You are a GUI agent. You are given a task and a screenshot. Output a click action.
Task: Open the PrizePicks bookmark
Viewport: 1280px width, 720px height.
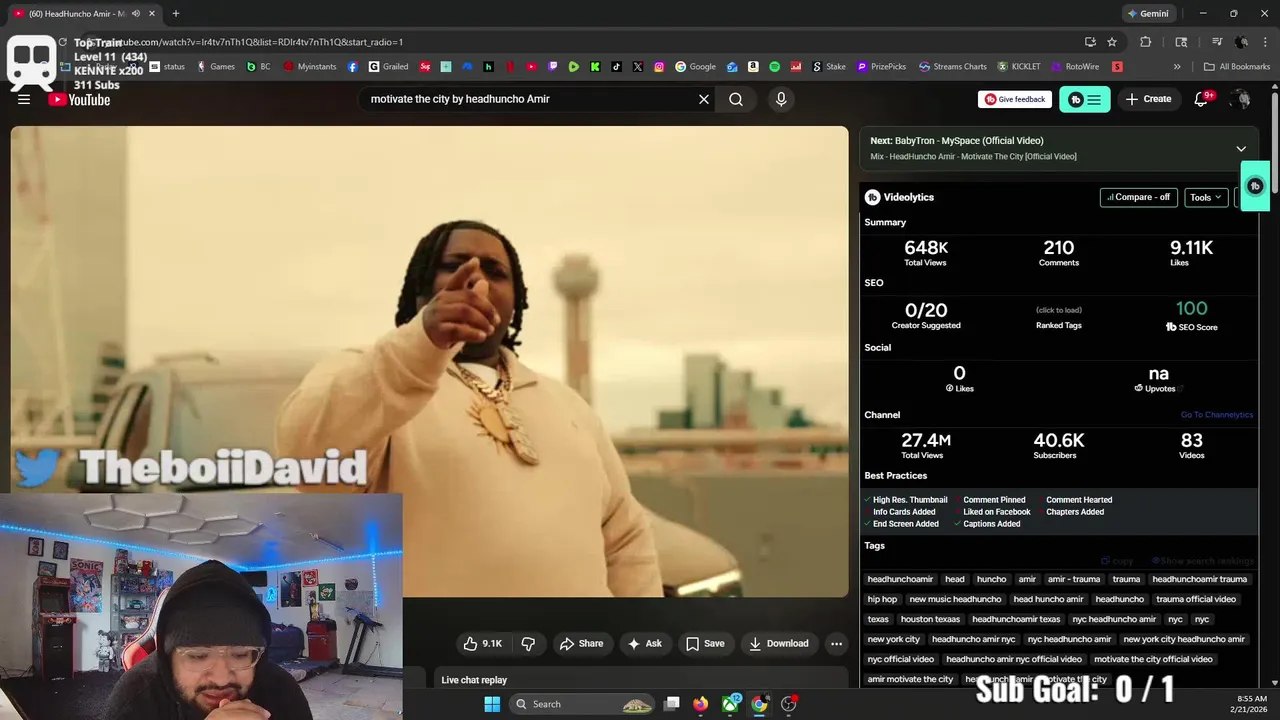[x=881, y=67]
